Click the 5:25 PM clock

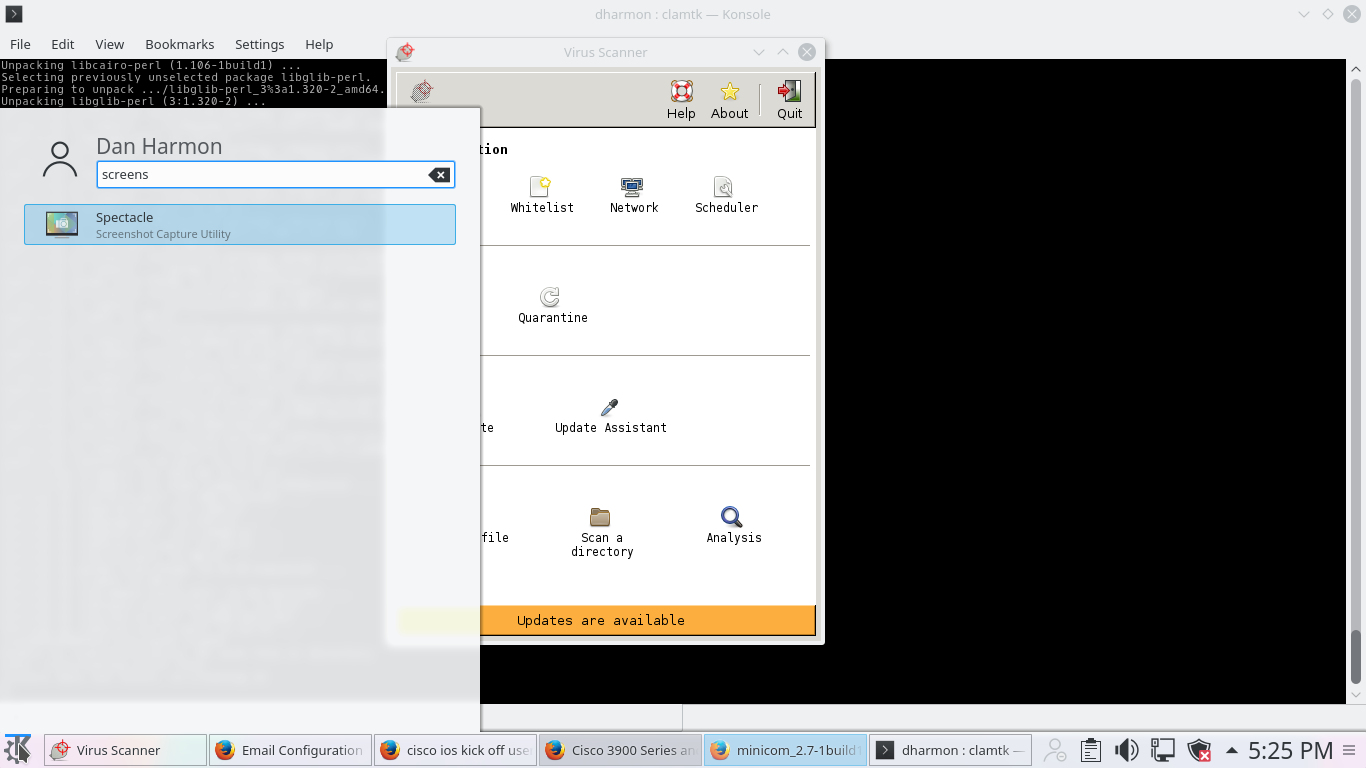(1290, 750)
